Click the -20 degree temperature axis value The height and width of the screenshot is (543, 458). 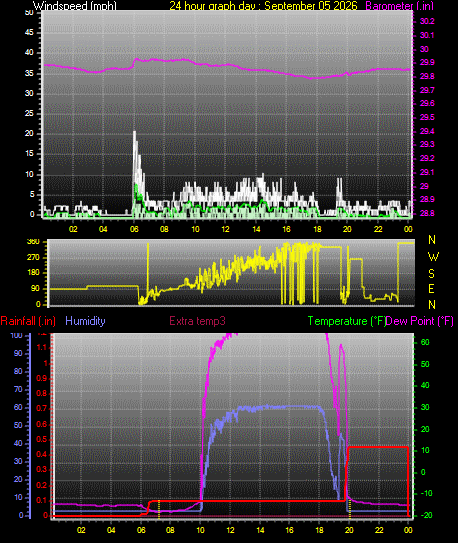point(426,516)
